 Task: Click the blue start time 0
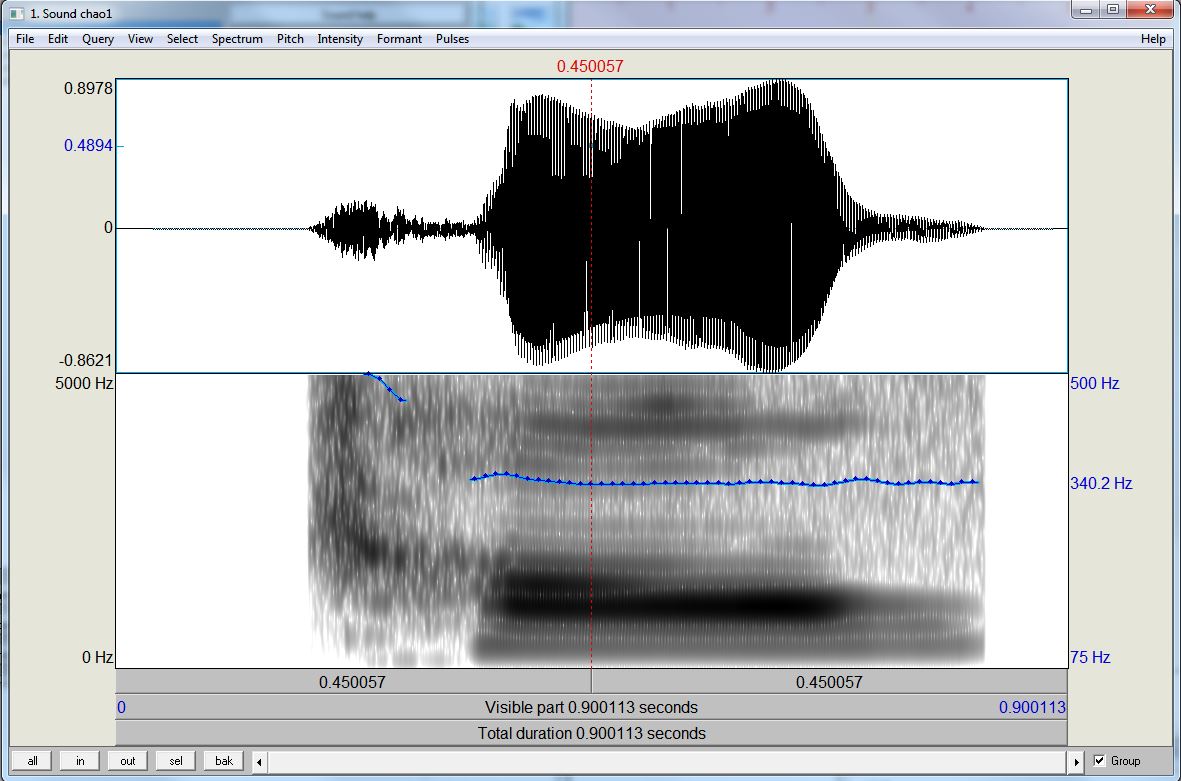click(x=121, y=708)
